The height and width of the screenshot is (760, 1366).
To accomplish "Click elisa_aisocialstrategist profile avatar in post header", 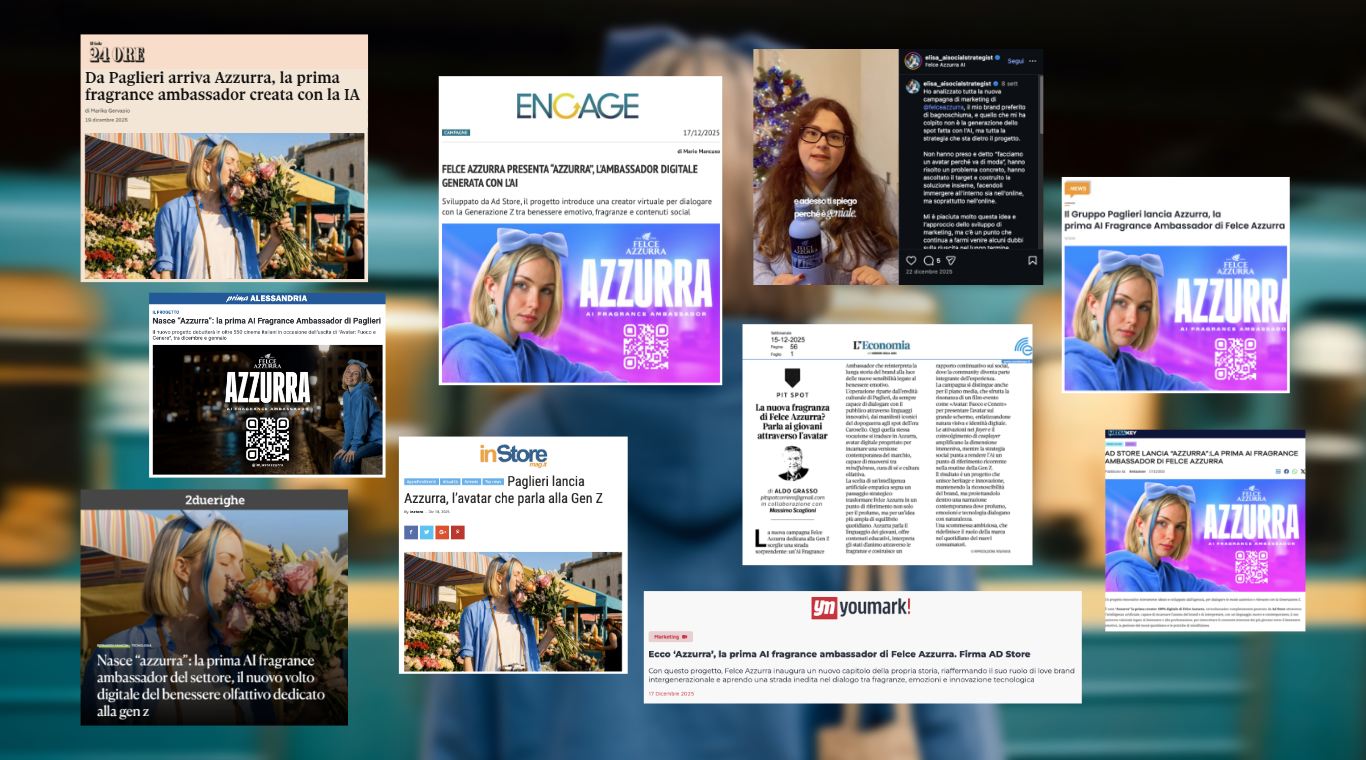I will tap(912, 61).
